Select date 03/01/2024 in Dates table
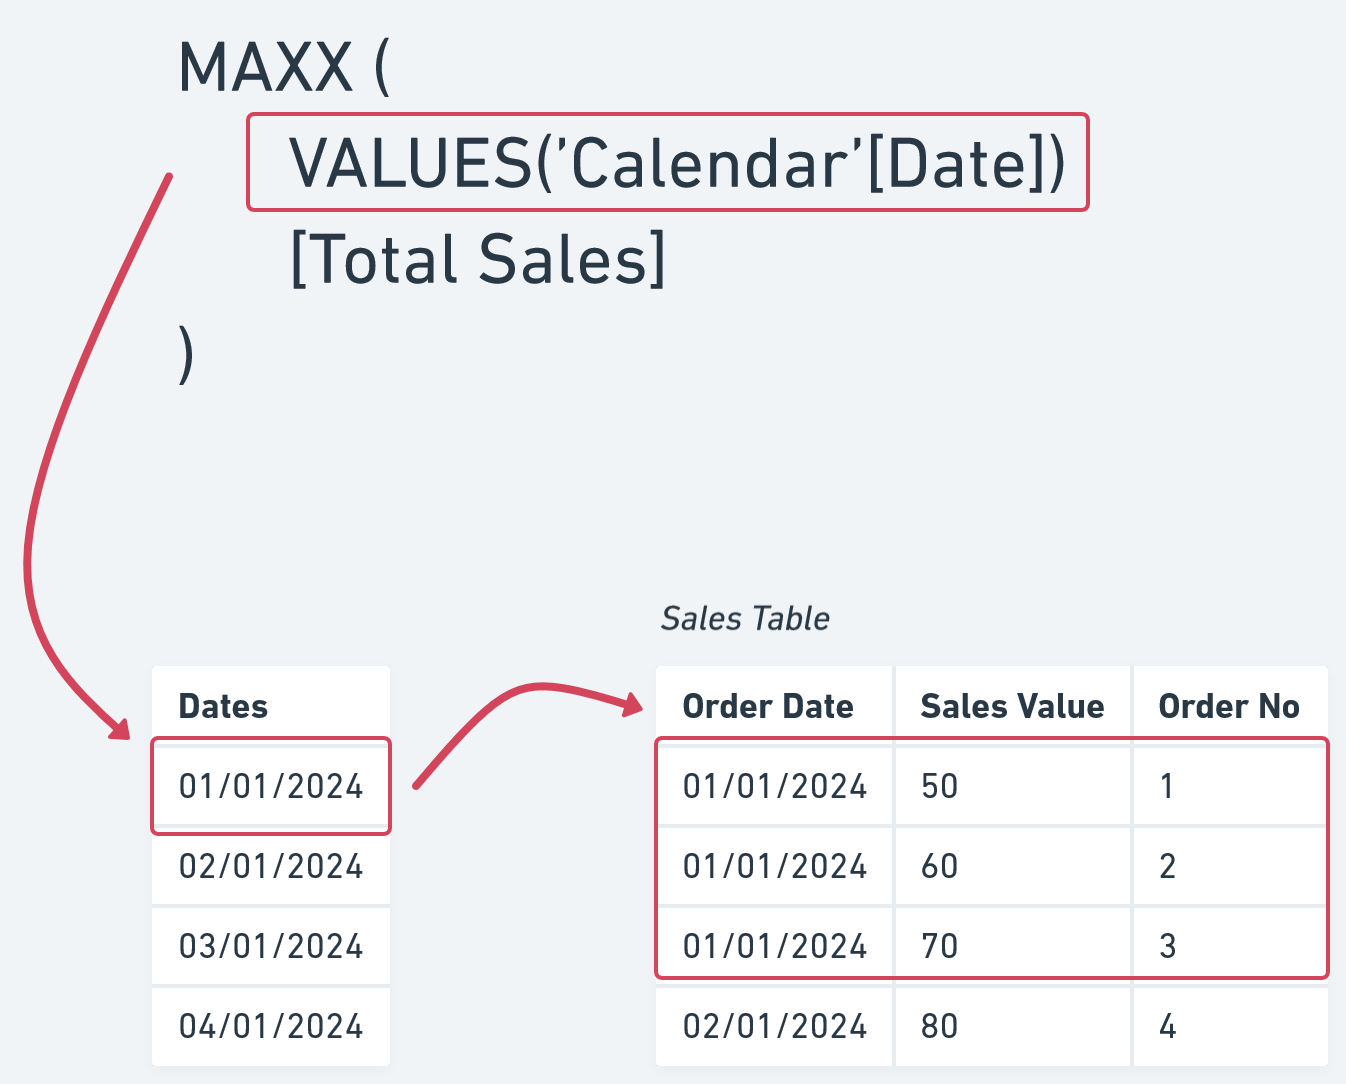1346x1084 pixels. [271, 946]
